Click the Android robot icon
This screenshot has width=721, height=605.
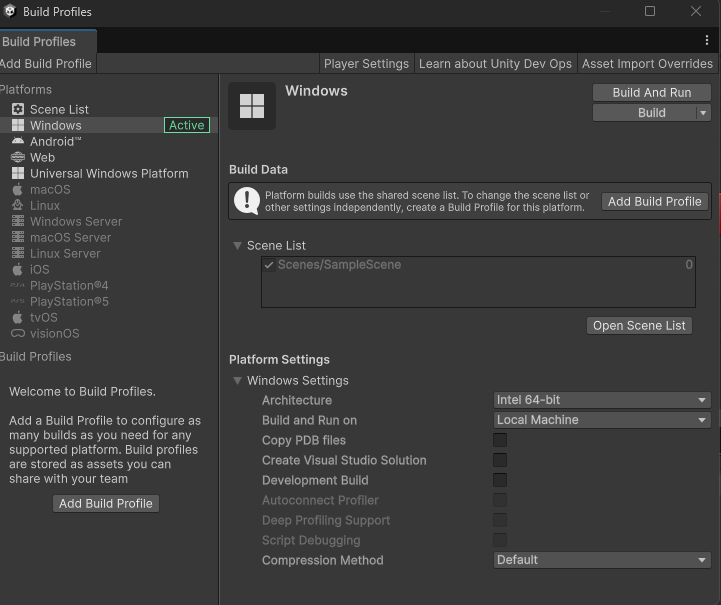[18, 141]
